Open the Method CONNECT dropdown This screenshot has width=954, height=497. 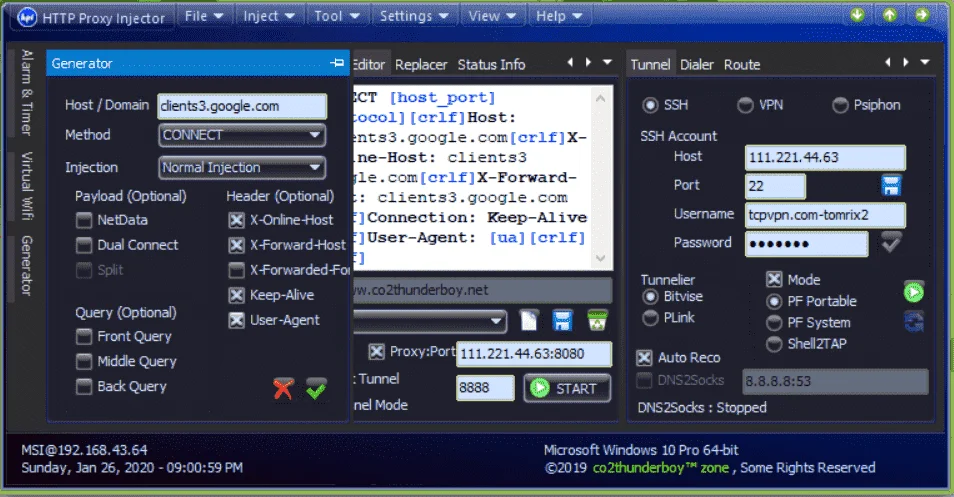[242, 135]
